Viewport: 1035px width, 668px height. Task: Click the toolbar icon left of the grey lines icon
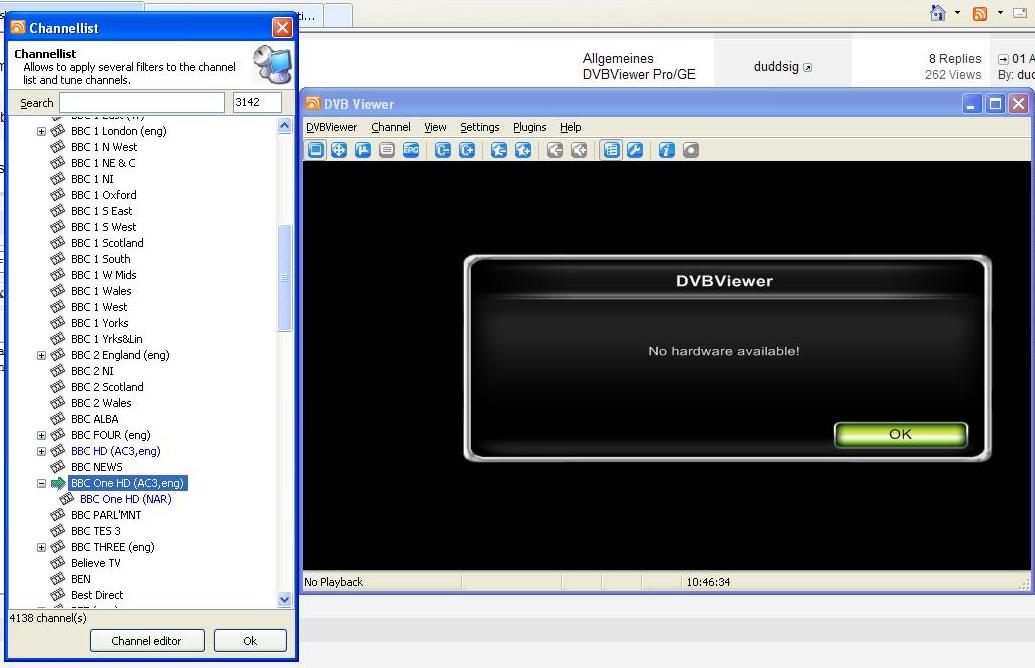(362, 150)
